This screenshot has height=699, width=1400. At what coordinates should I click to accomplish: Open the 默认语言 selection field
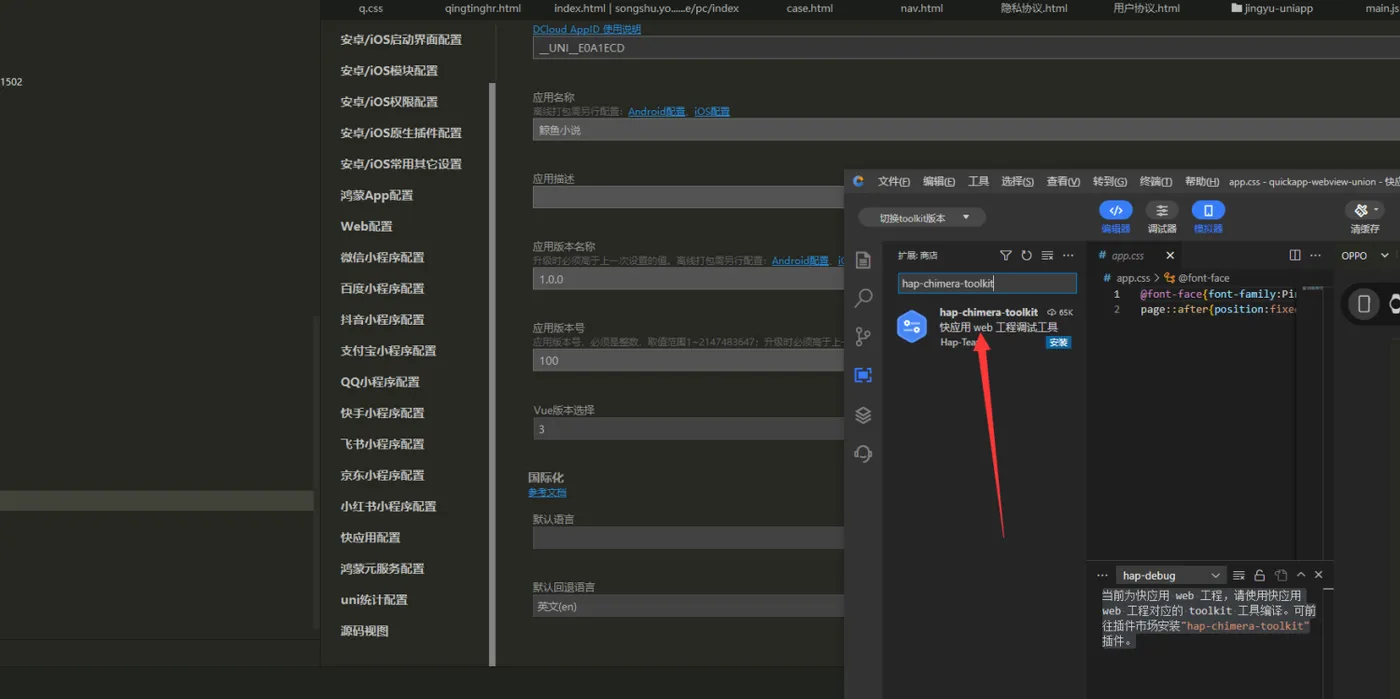point(688,538)
